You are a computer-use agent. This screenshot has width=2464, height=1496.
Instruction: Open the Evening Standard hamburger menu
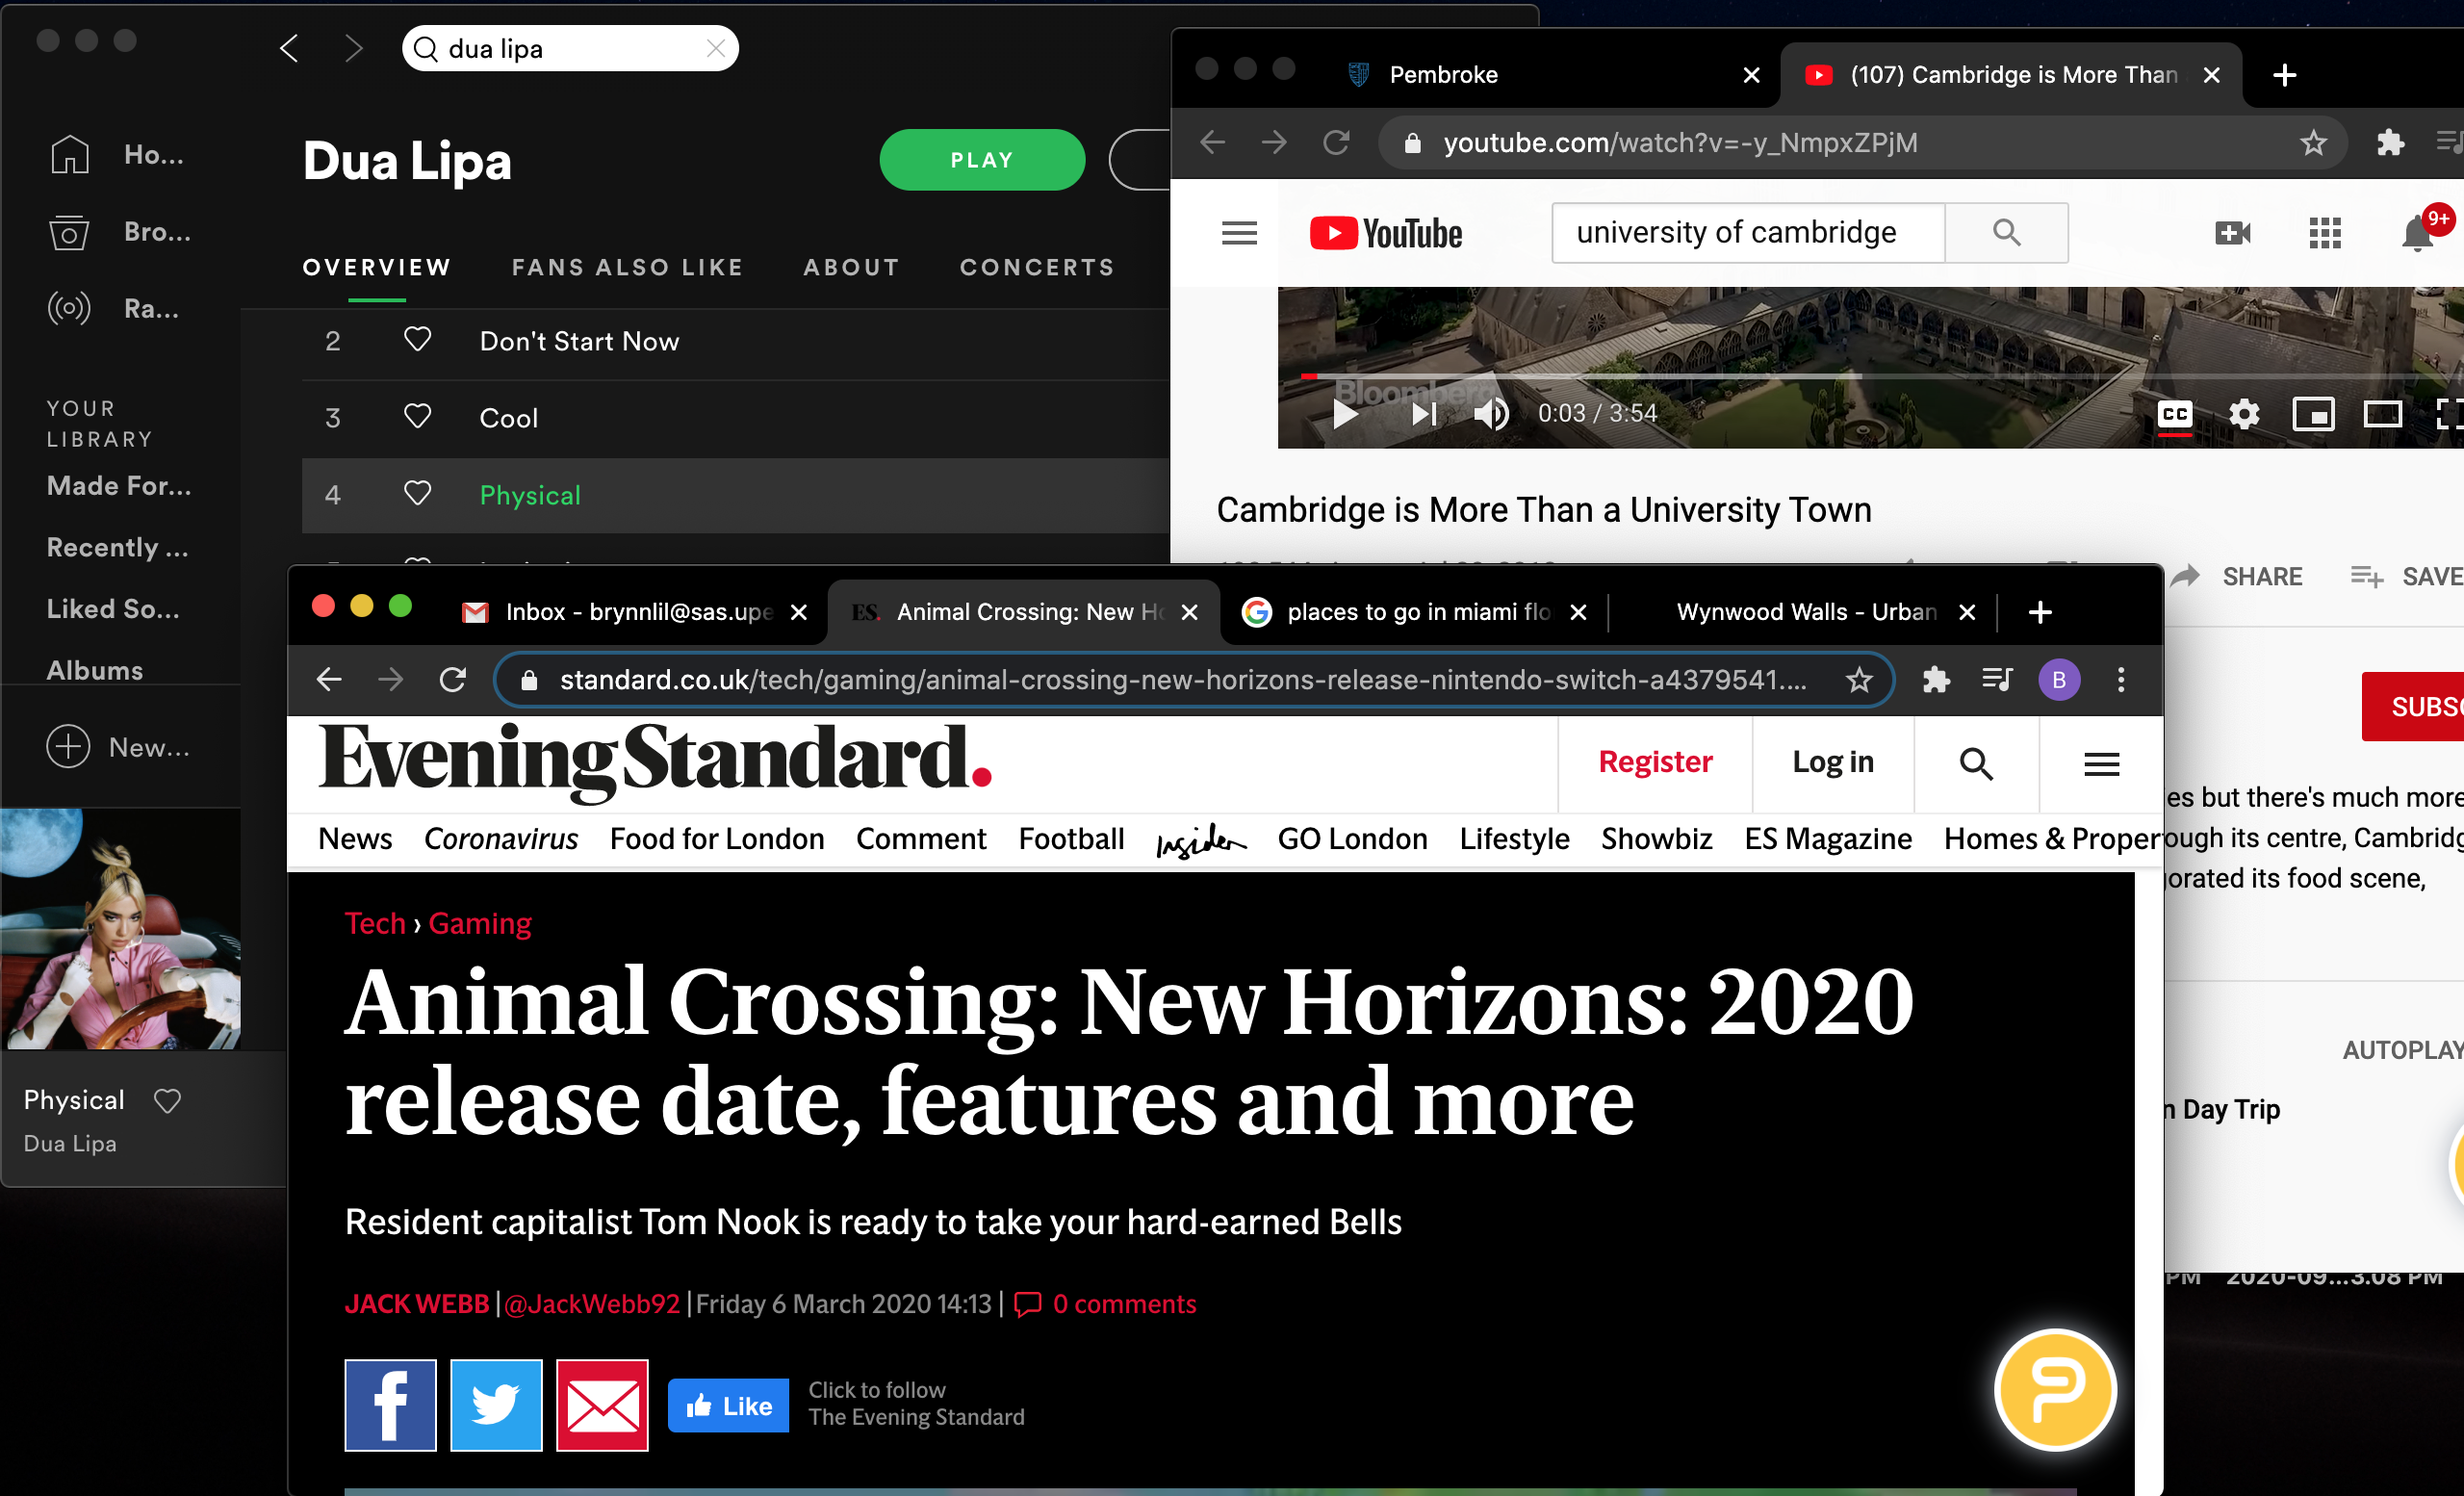pos(2102,764)
